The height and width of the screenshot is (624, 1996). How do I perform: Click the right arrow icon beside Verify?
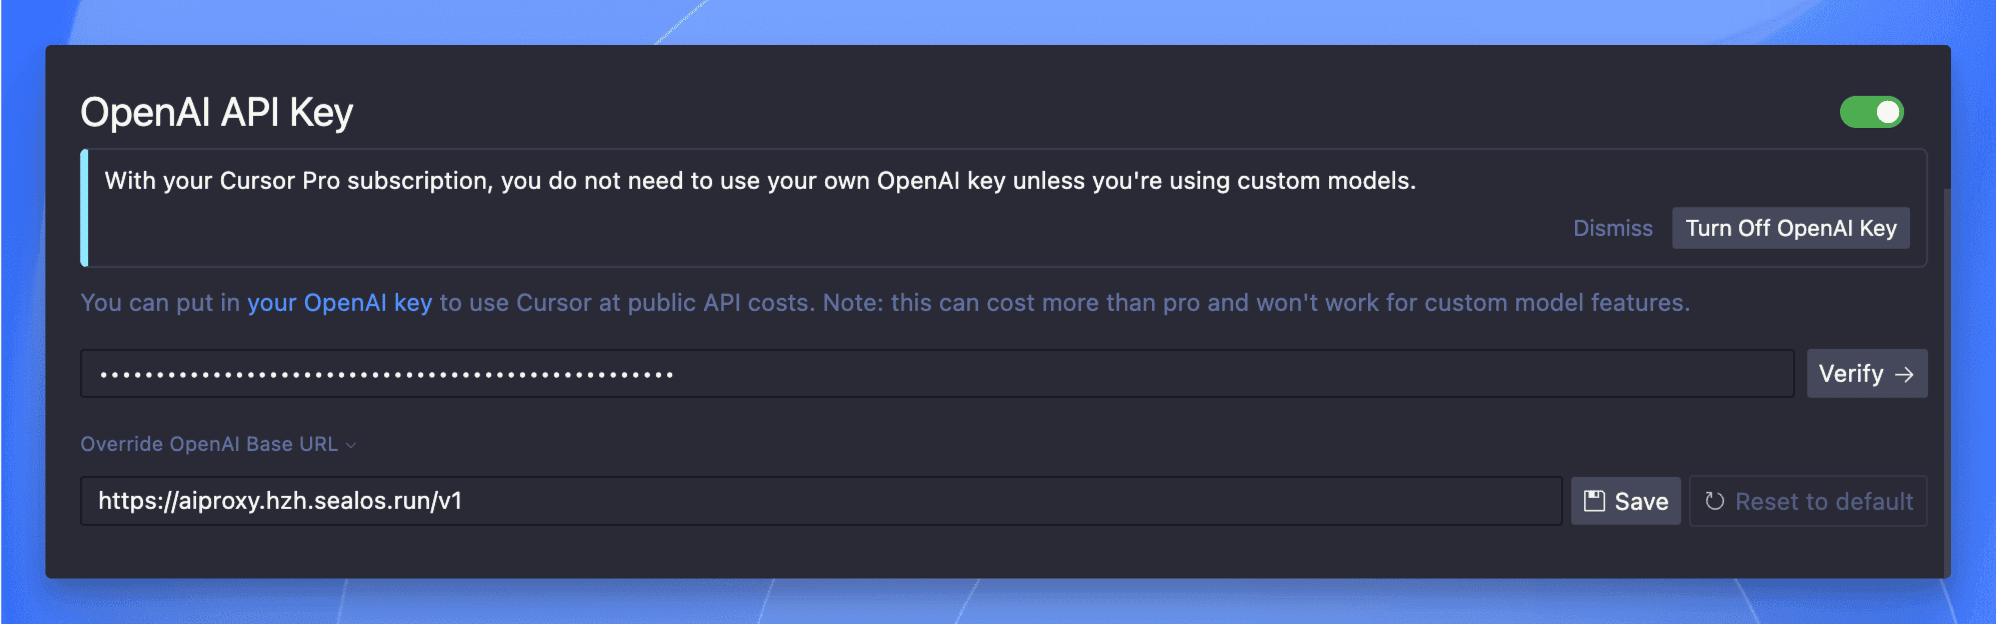tap(1904, 374)
